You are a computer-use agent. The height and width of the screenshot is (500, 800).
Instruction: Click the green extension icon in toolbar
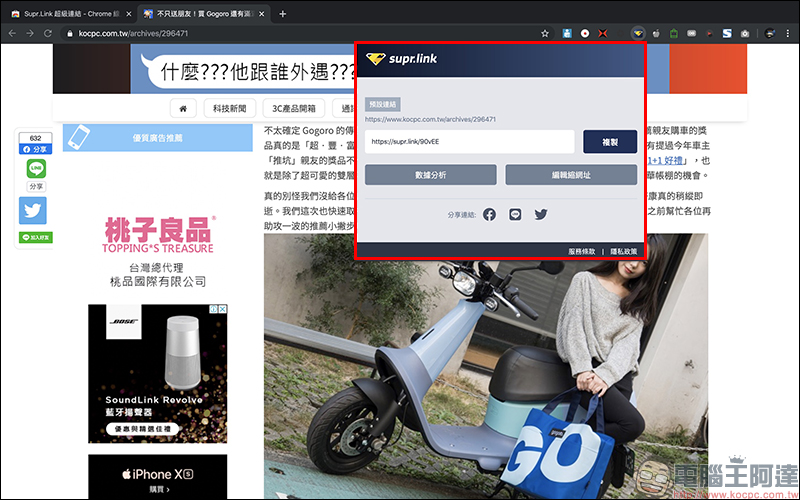click(x=674, y=34)
